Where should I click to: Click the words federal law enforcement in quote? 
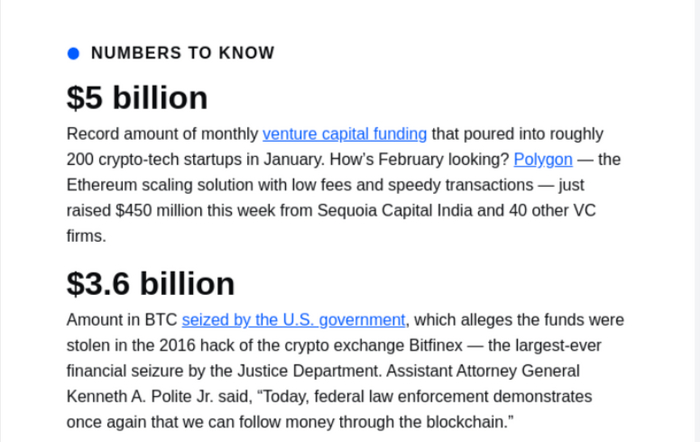tap(407, 396)
